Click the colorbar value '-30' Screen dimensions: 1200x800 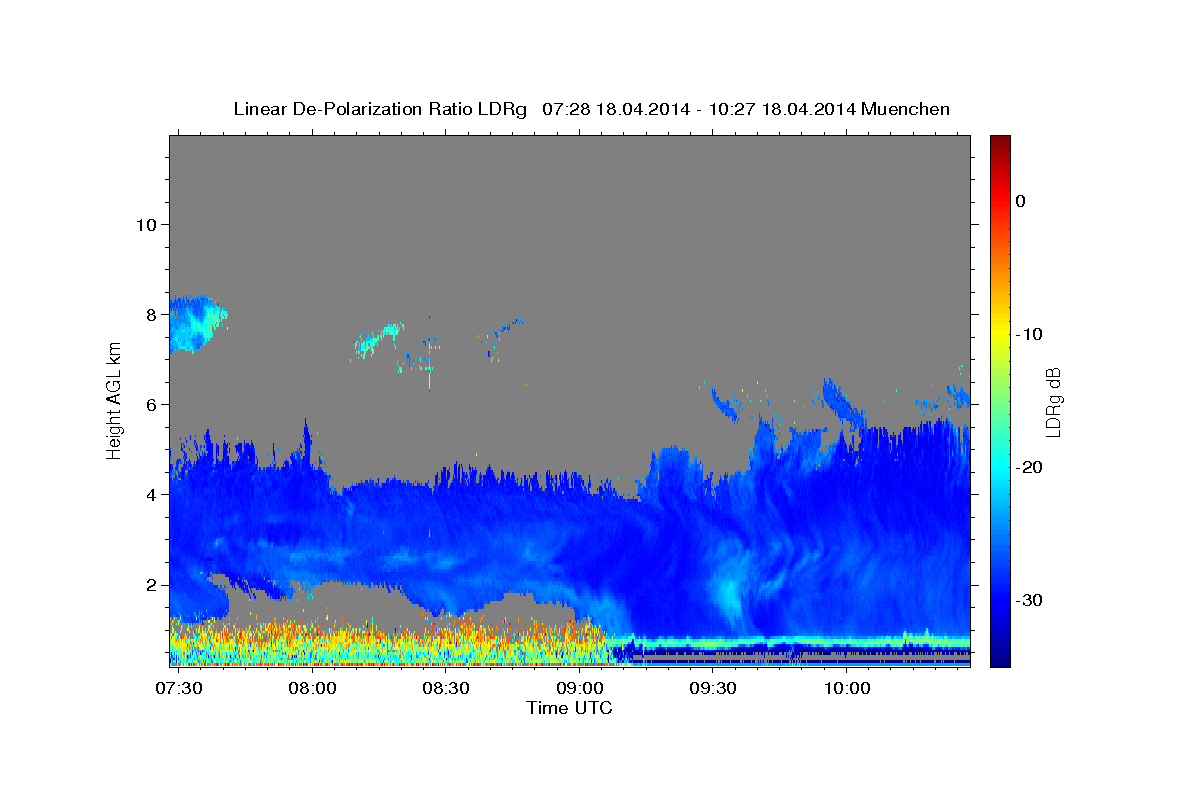pos(1029,600)
